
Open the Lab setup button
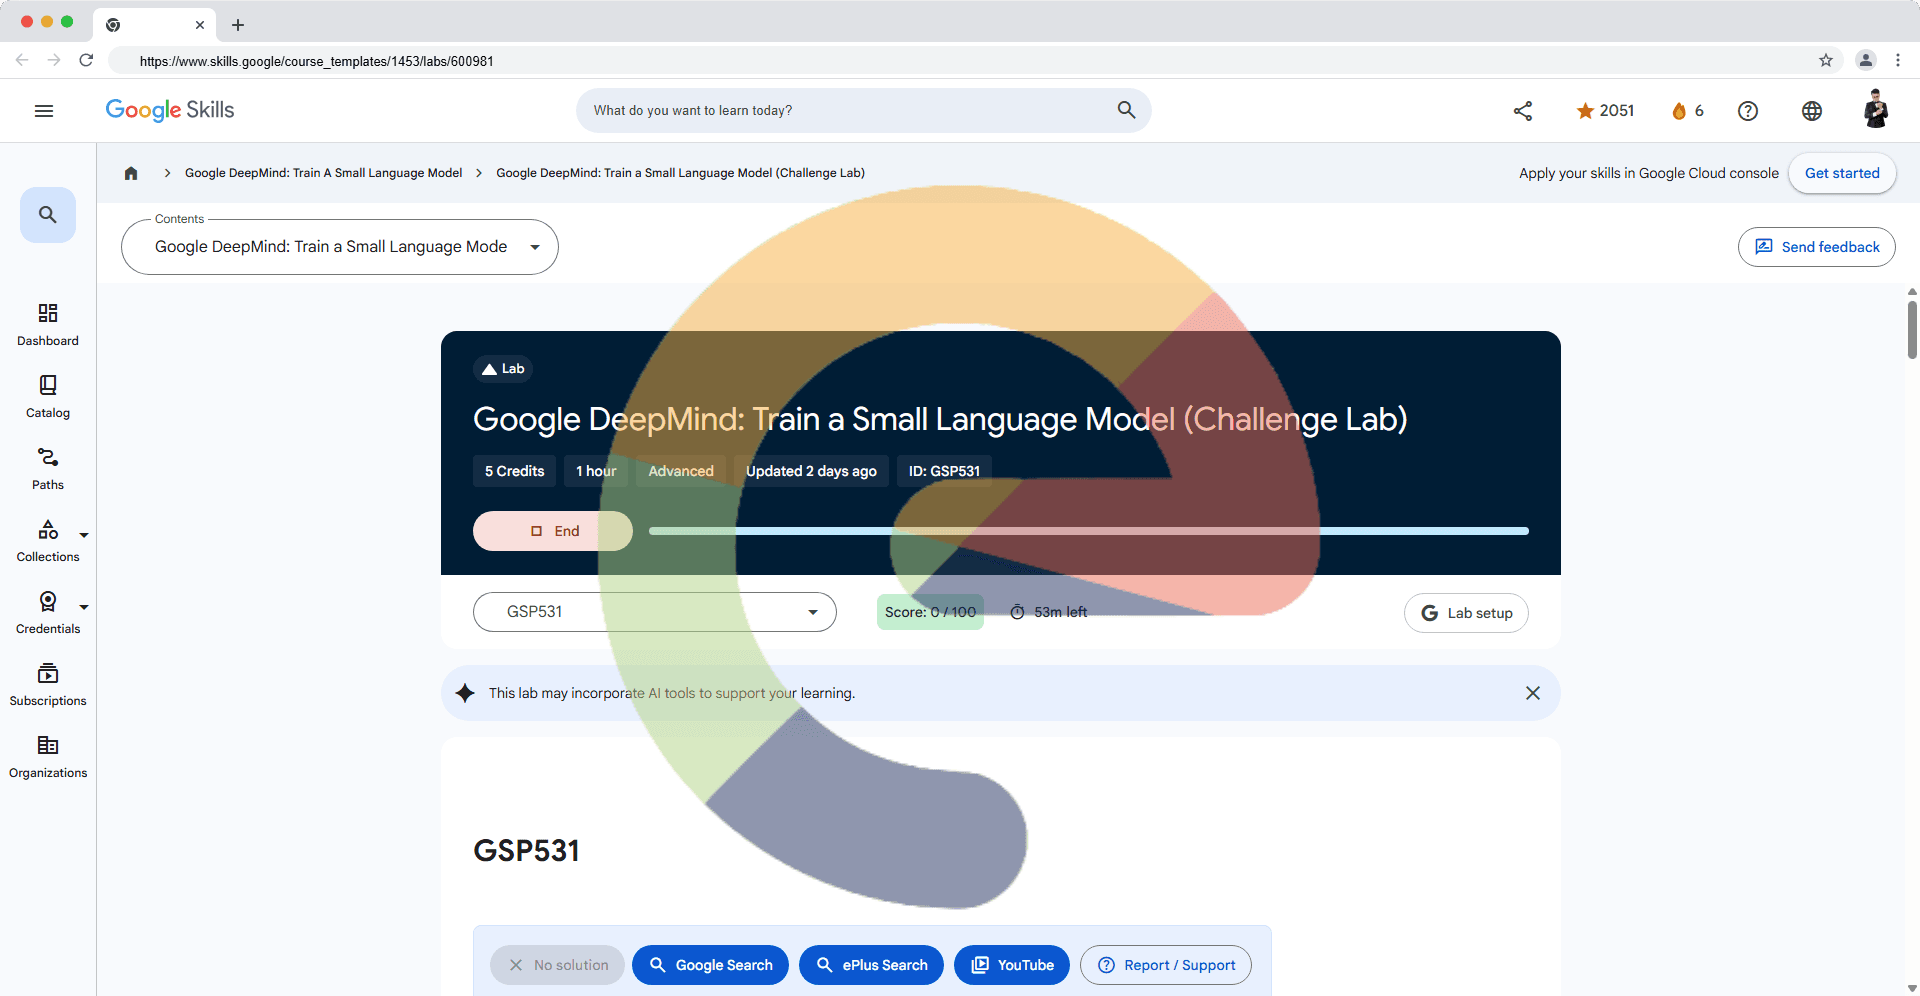pyautogui.click(x=1466, y=613)
